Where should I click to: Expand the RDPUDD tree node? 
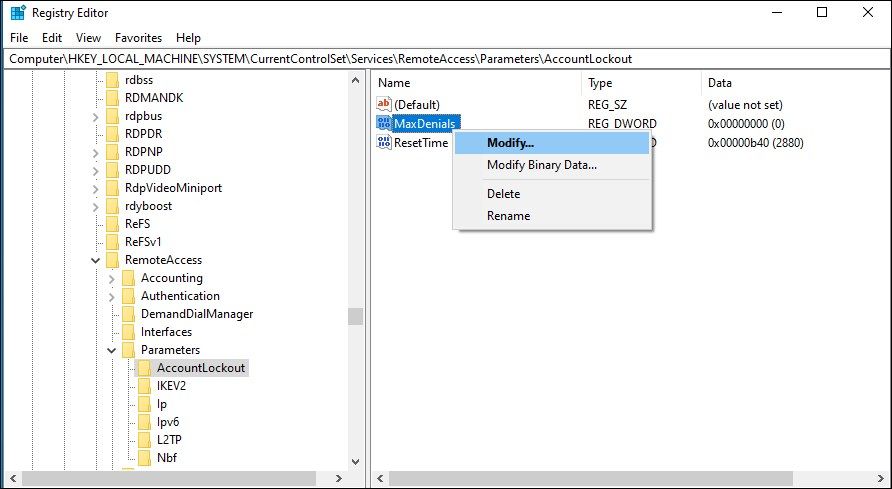pos(96,170)
